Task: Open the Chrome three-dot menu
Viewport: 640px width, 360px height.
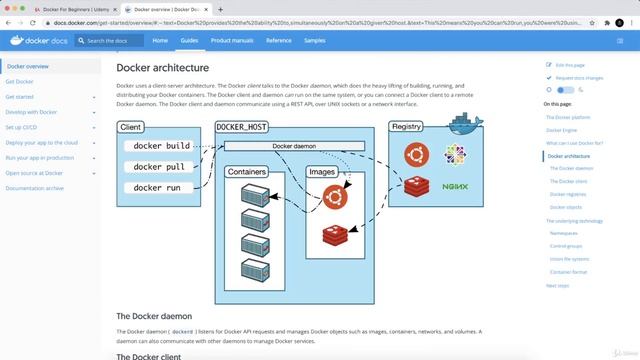Action: click(631, 23)
